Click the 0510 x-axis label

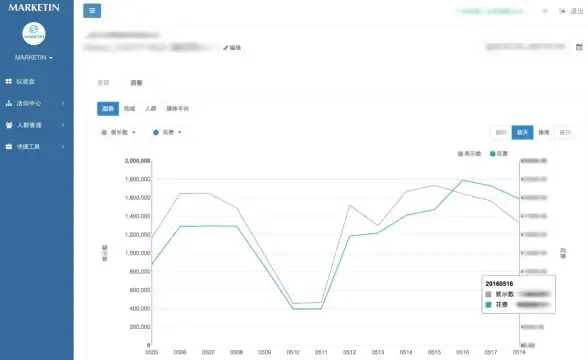tap(293, 352)
